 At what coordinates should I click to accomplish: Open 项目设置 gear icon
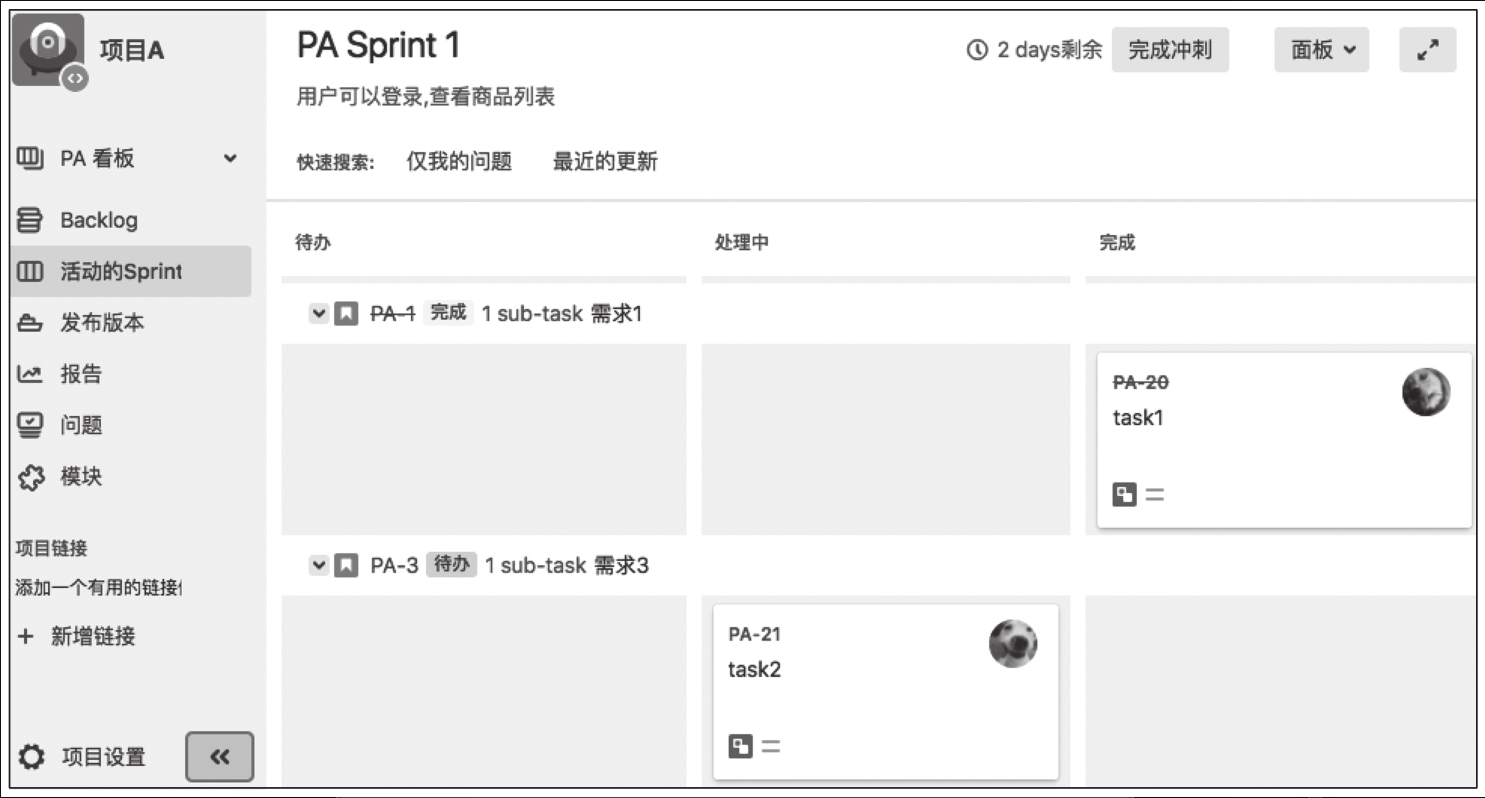coord(32,757)
